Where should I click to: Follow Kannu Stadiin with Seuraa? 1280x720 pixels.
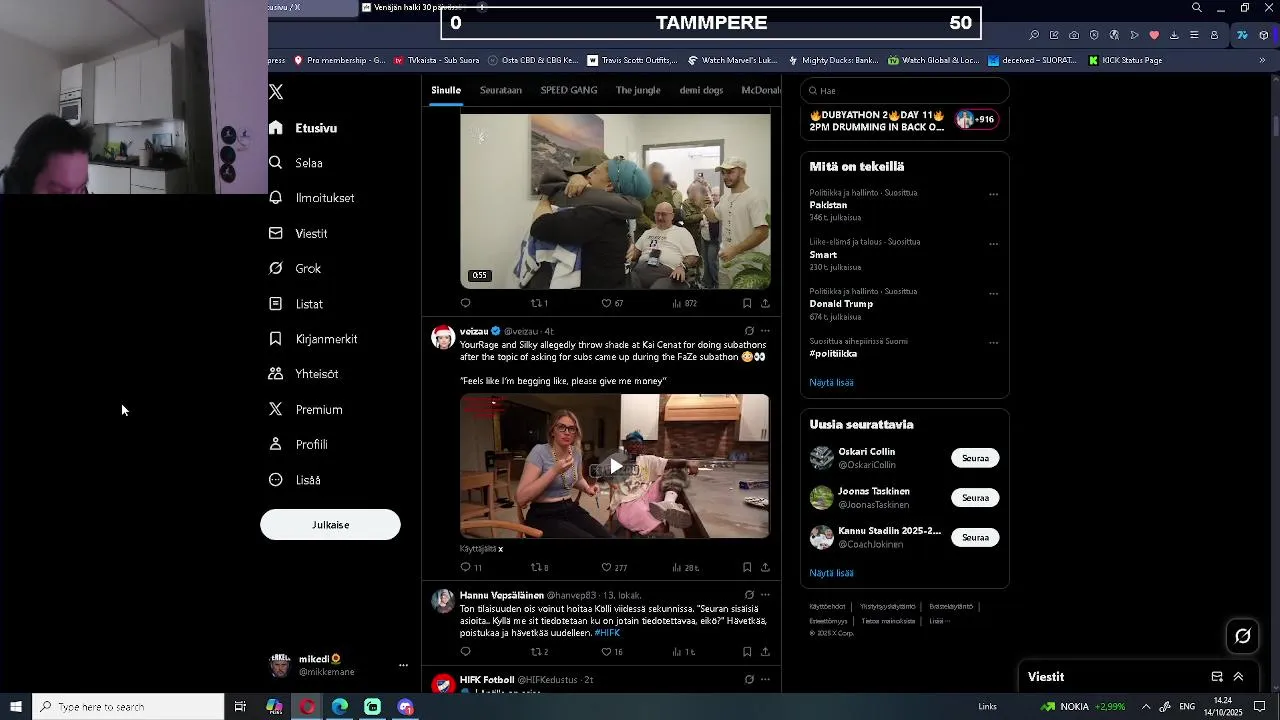(x=975, y=538)
